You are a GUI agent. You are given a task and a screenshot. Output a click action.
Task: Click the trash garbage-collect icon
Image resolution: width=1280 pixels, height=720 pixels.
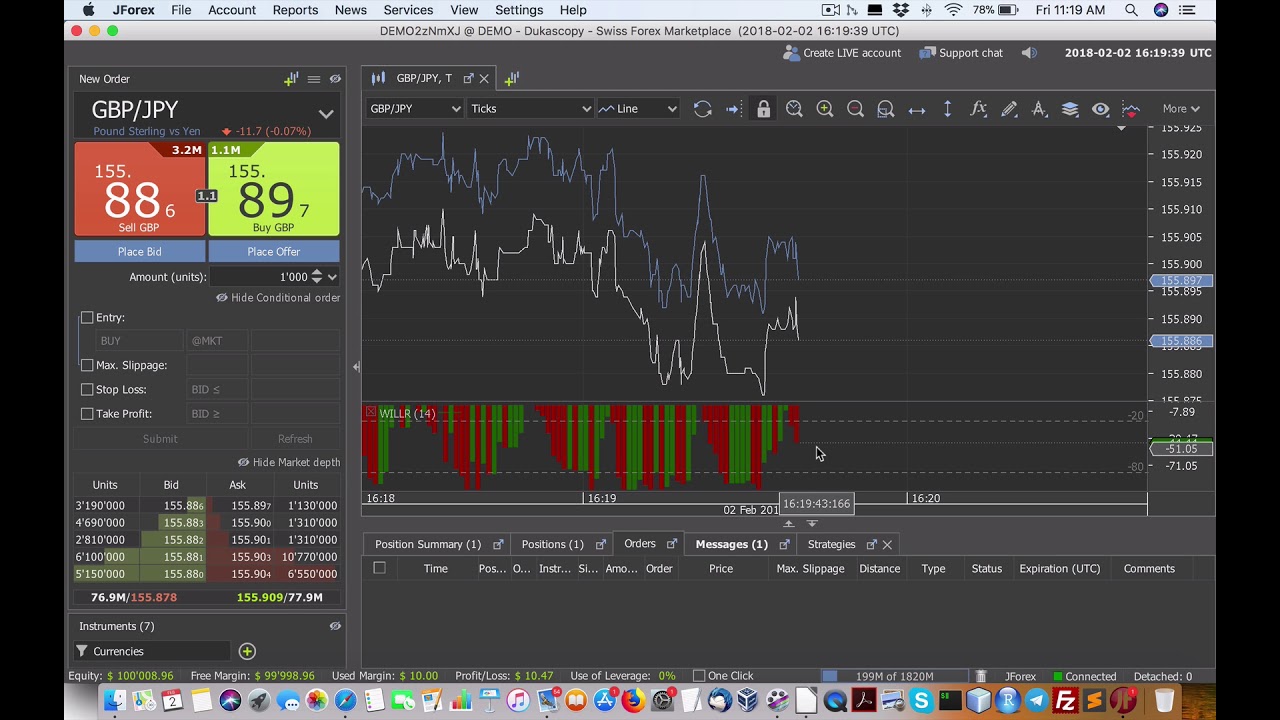pyautogui.click(x=981, y=677)
